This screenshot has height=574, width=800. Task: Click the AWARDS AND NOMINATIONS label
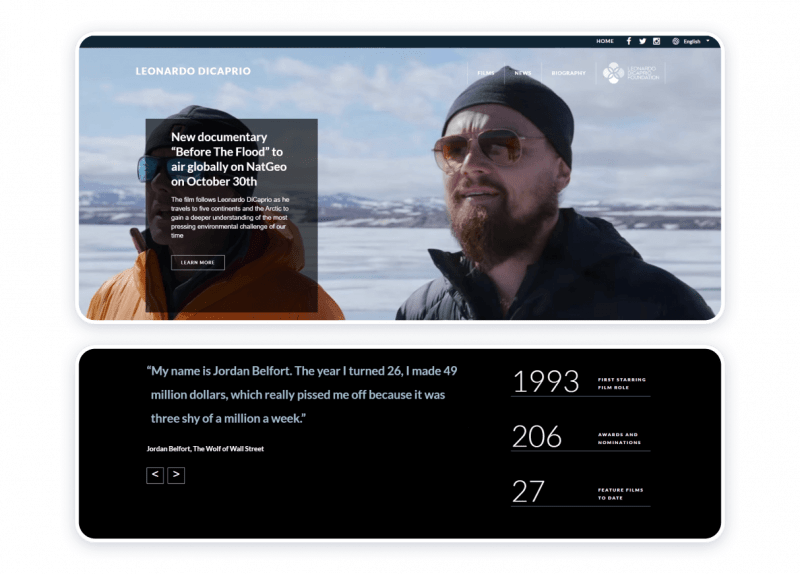coord(619,439)
